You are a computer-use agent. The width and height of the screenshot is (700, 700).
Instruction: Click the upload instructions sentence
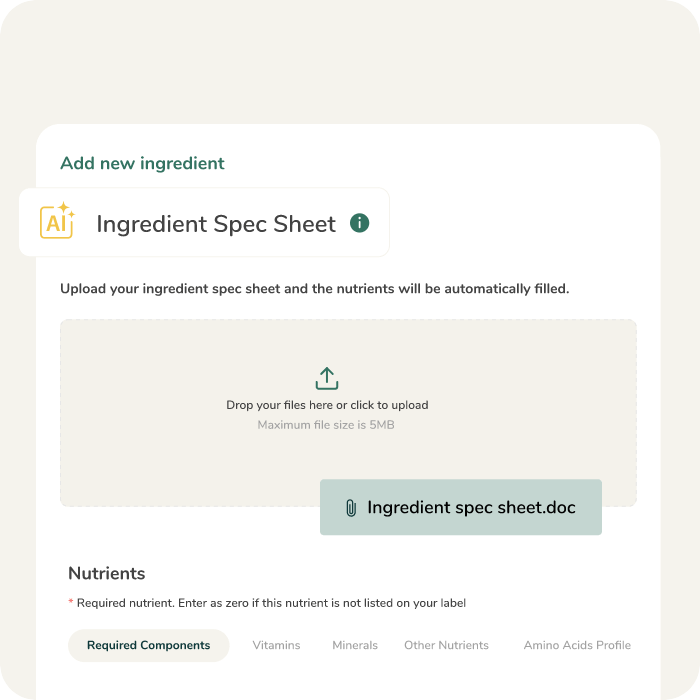pyautogui.click(x=314, y=289)
